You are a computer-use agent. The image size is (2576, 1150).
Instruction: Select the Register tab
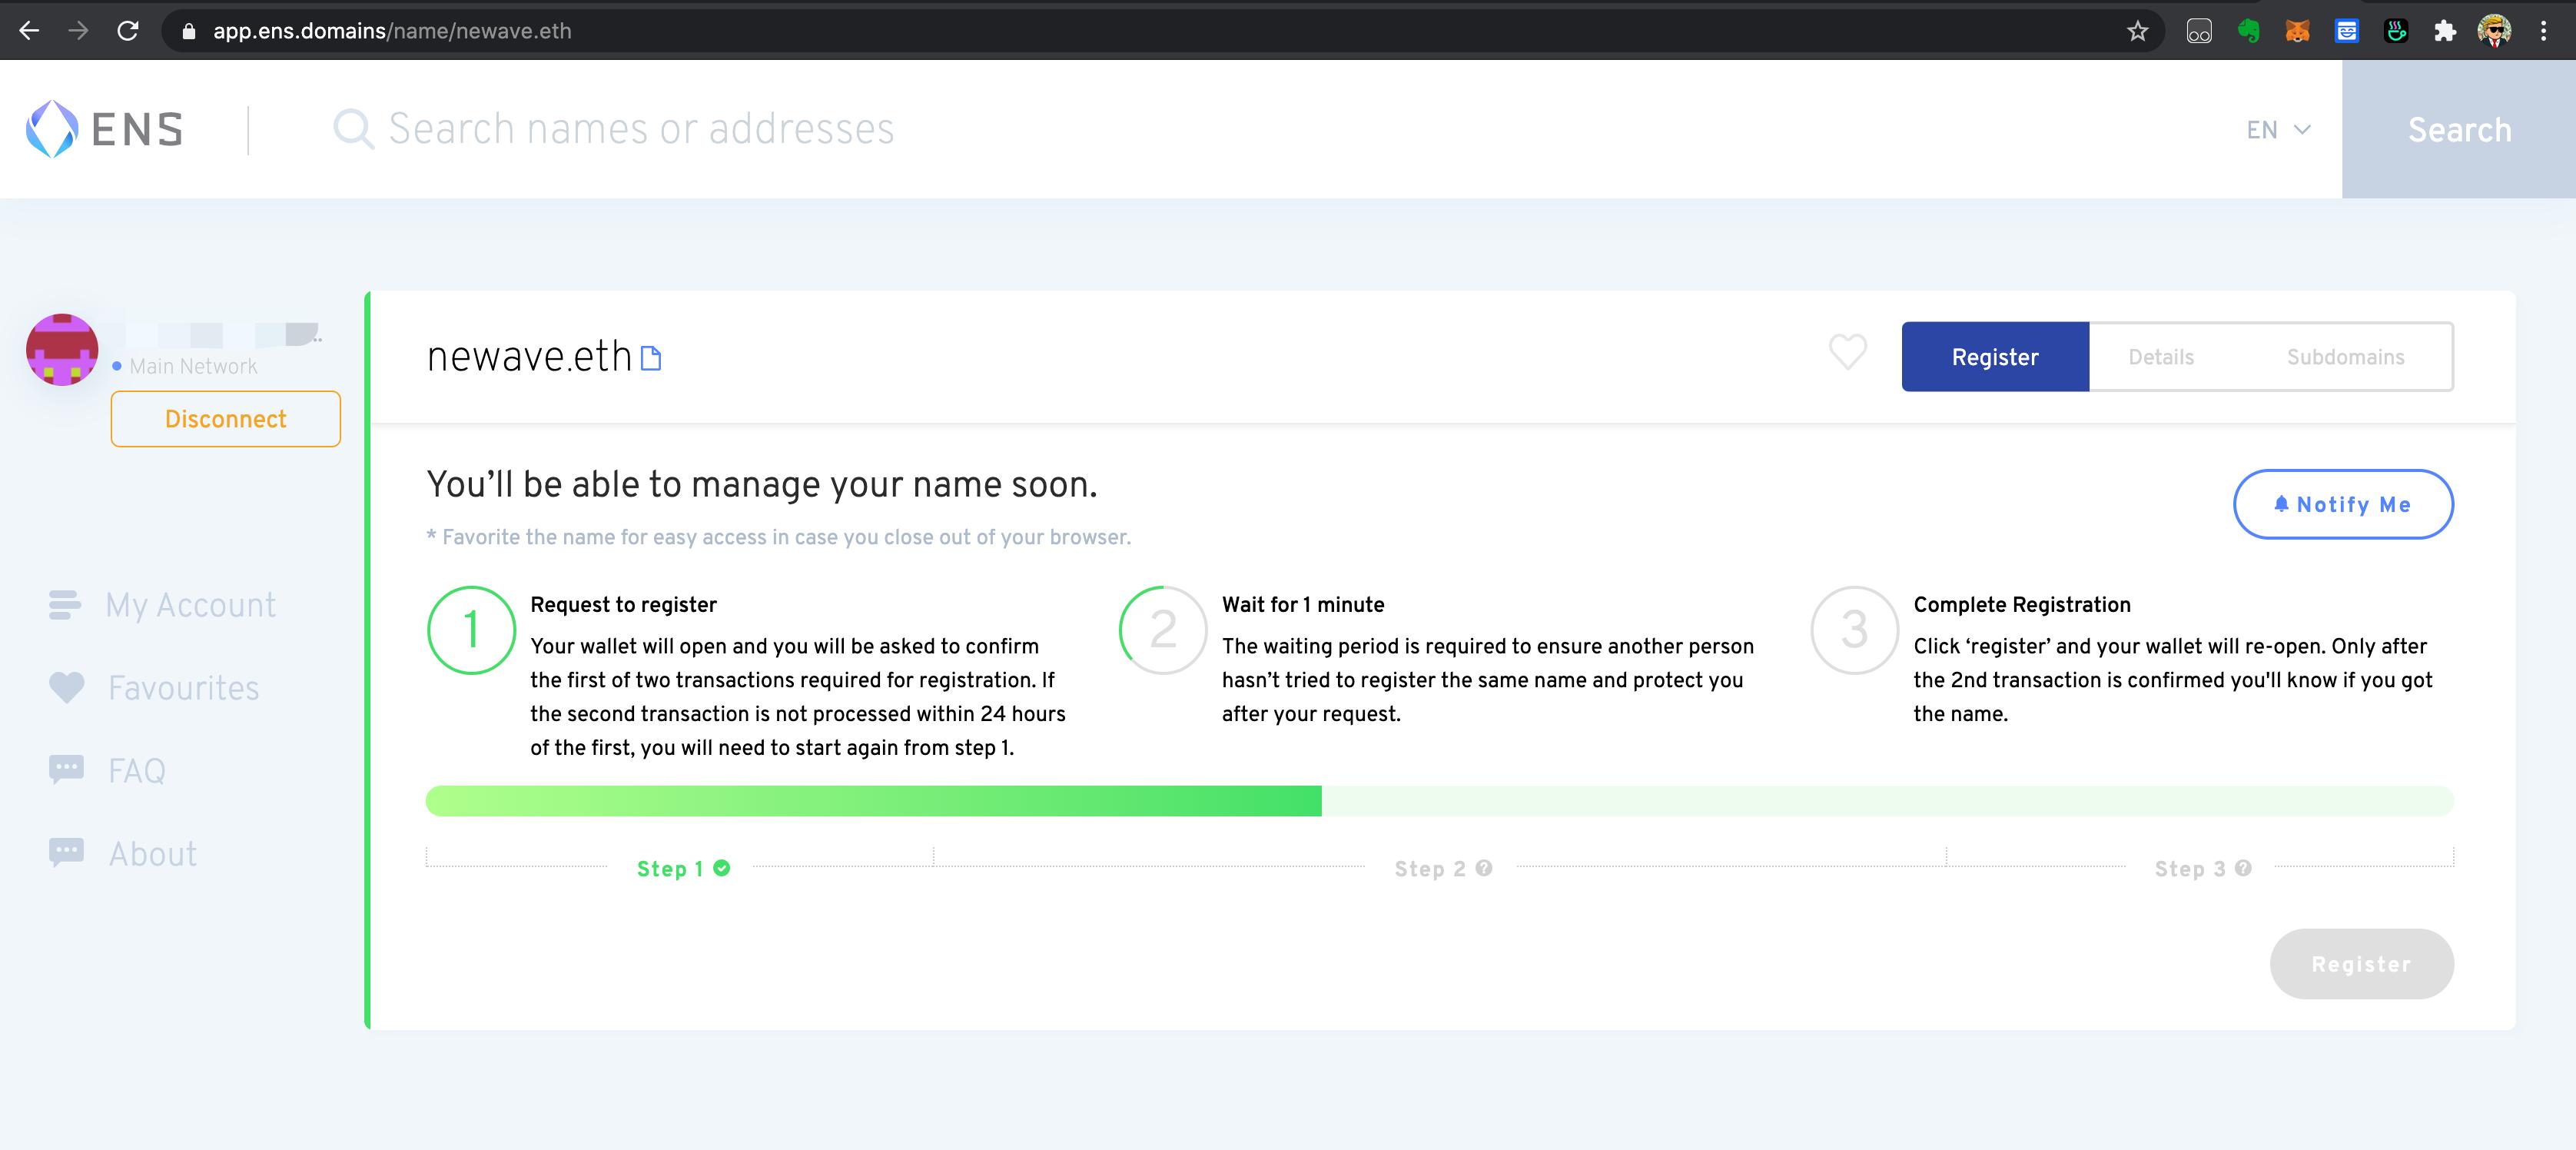pyautogui.click(x=1994, y=357)
